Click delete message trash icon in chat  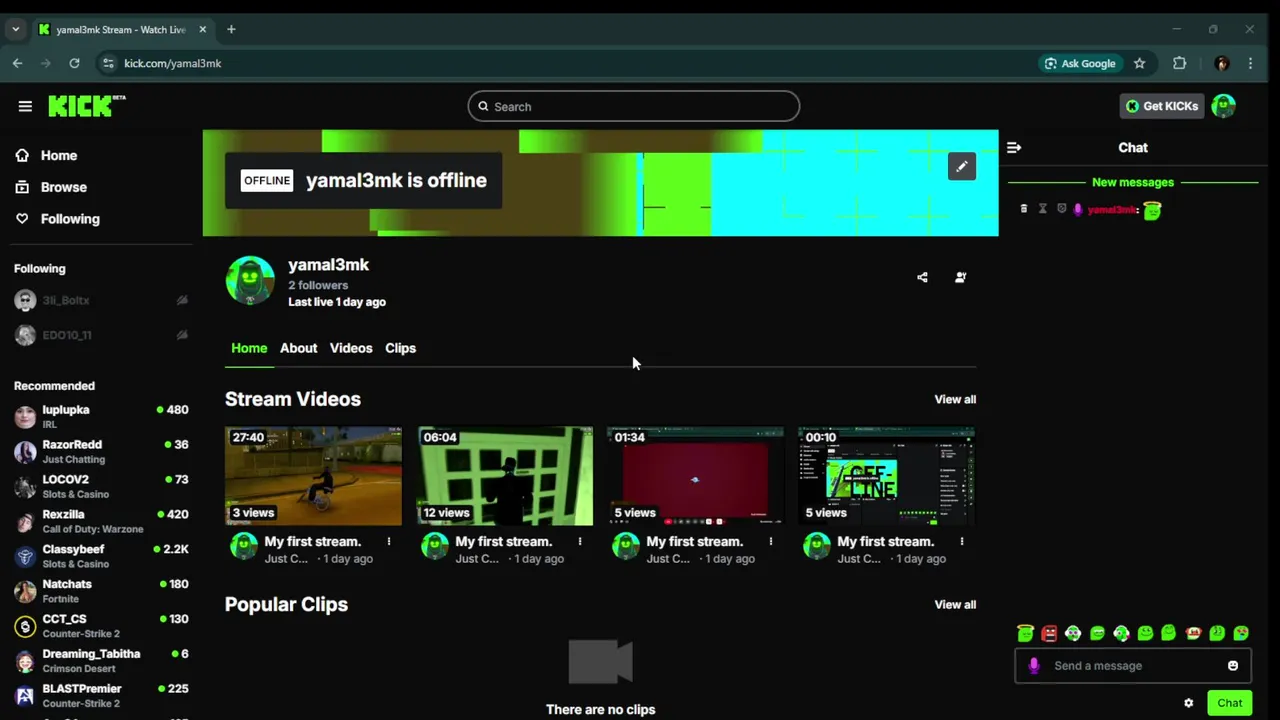tap(1023, 209)
